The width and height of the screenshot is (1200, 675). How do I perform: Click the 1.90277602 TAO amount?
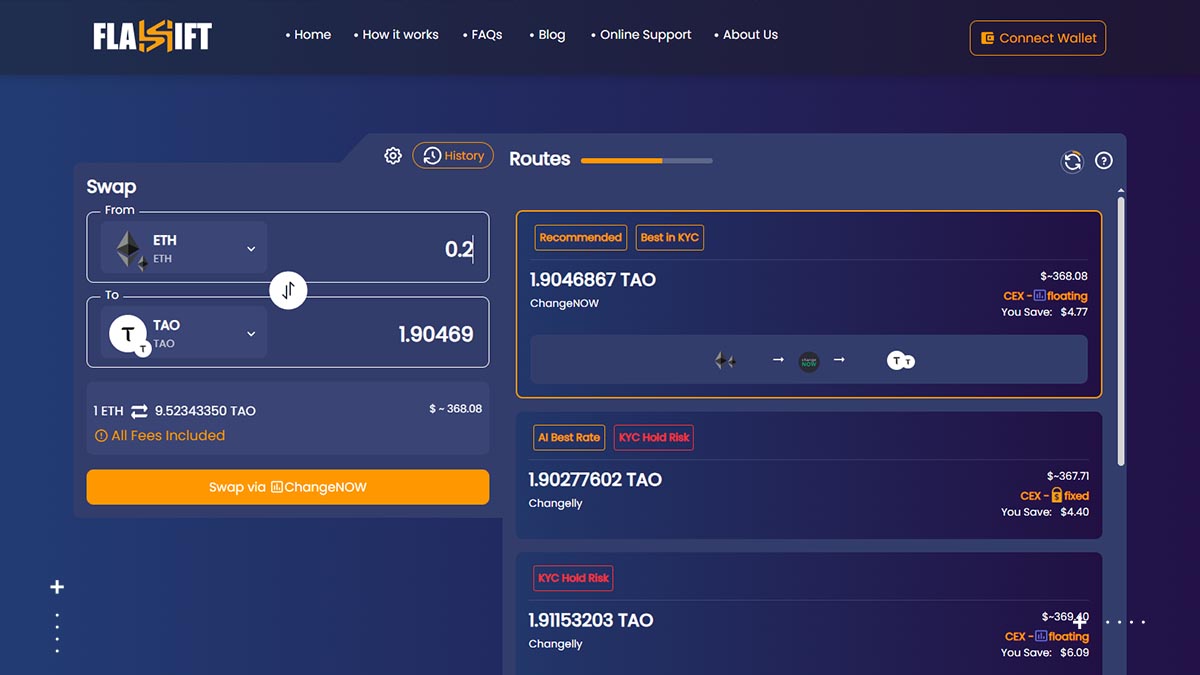595,480
